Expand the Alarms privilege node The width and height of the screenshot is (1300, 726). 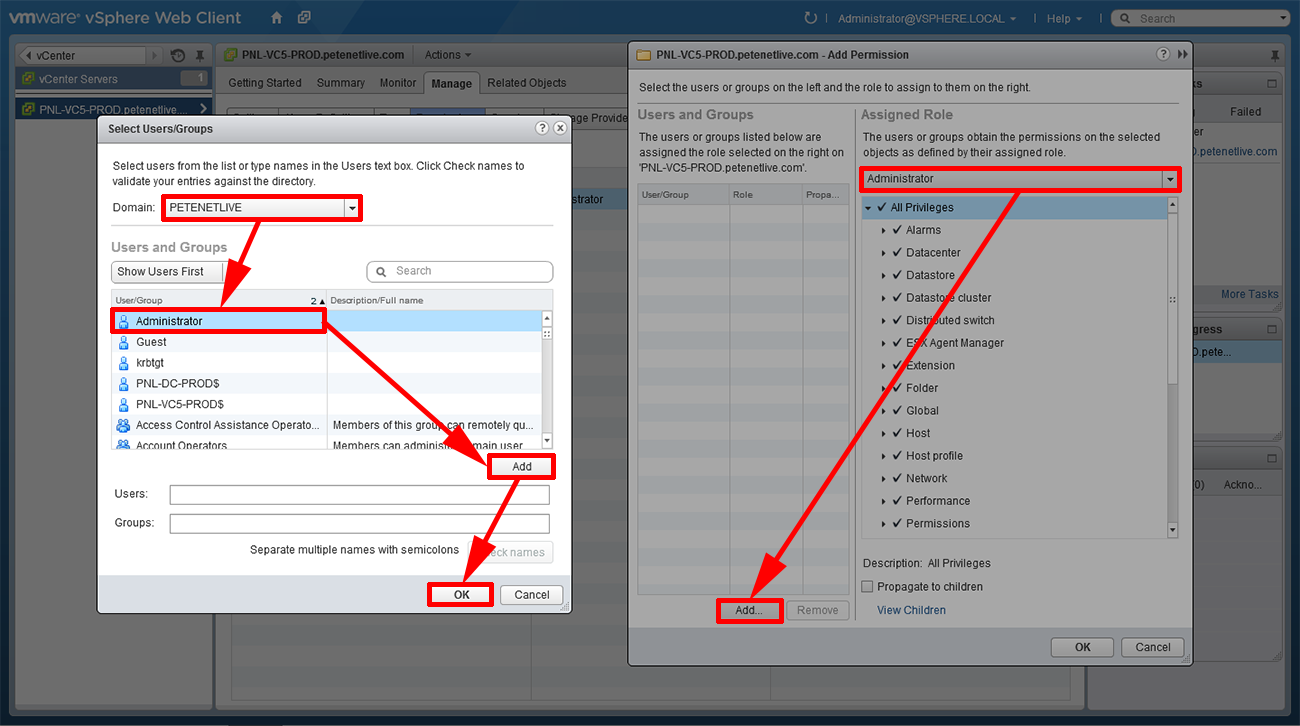[x=884, y=230]
